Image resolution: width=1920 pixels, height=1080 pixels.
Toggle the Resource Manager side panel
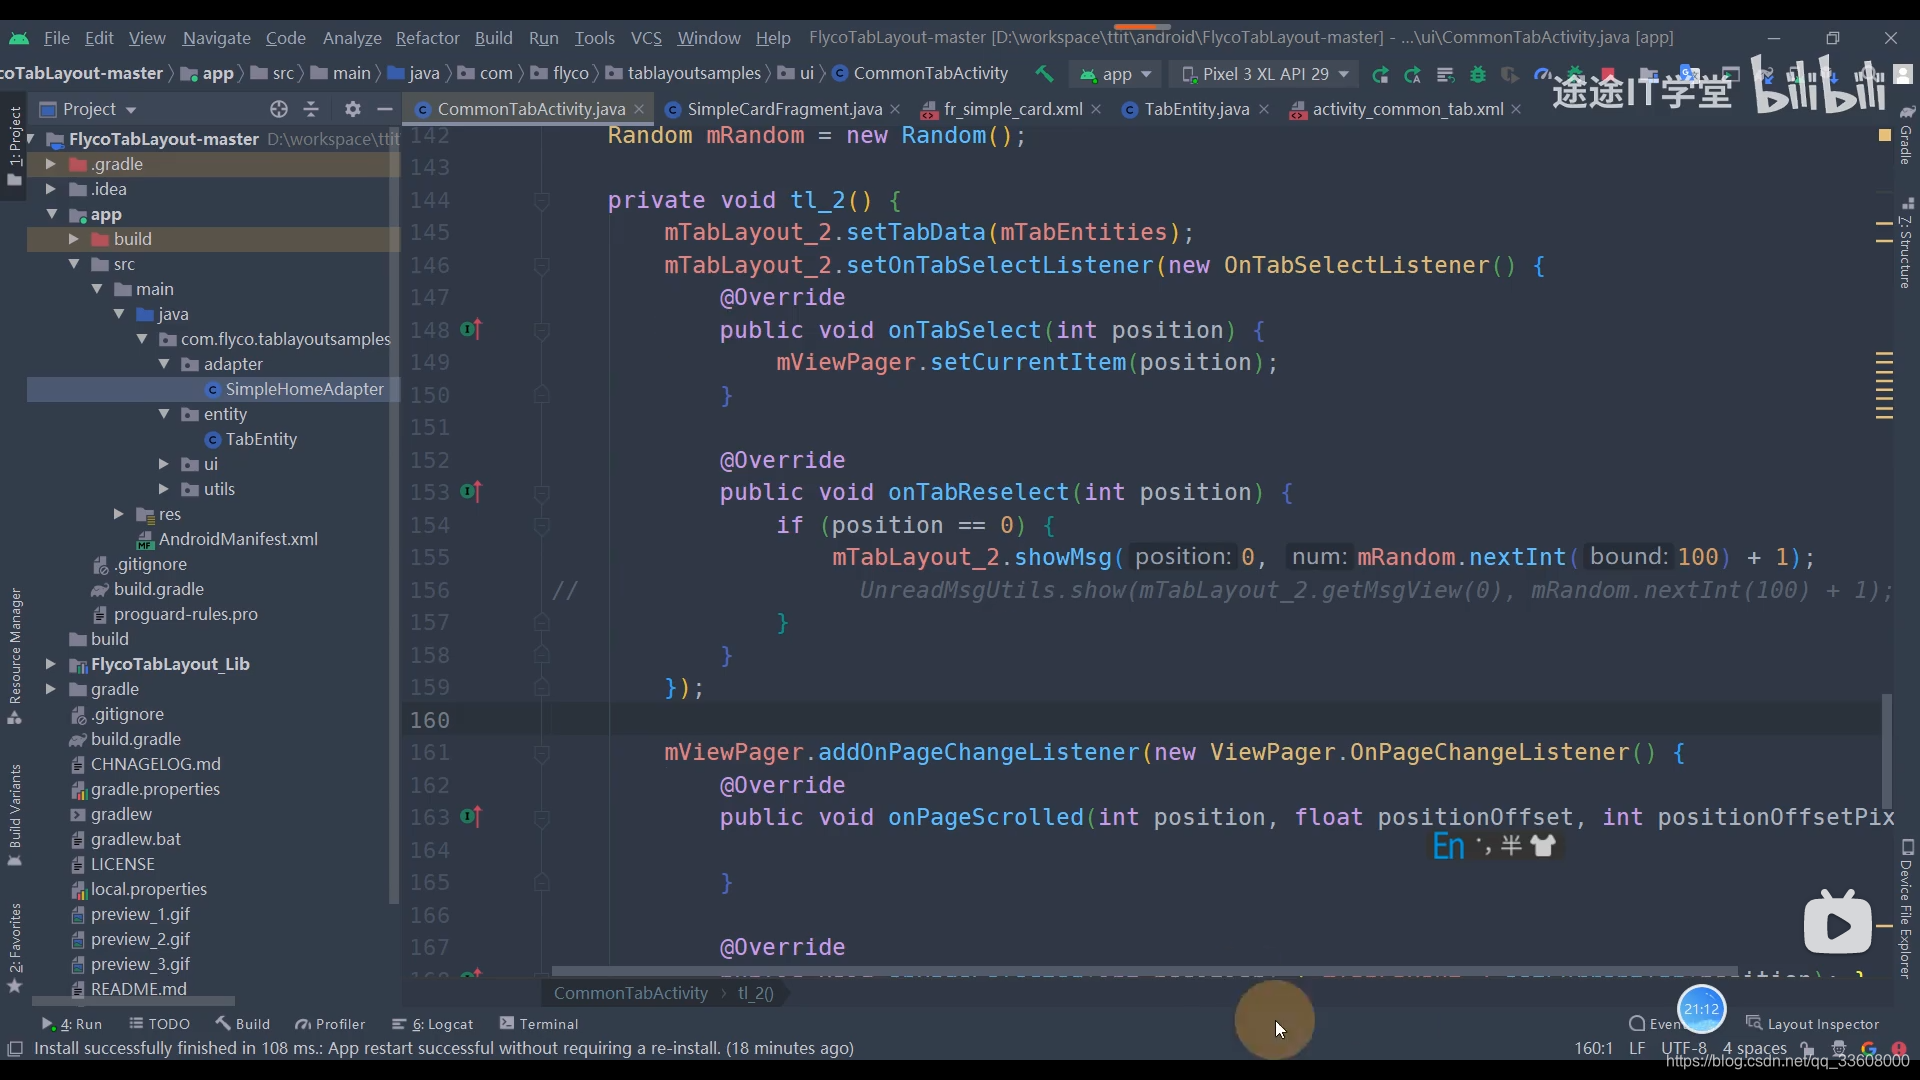click(14, 655)
